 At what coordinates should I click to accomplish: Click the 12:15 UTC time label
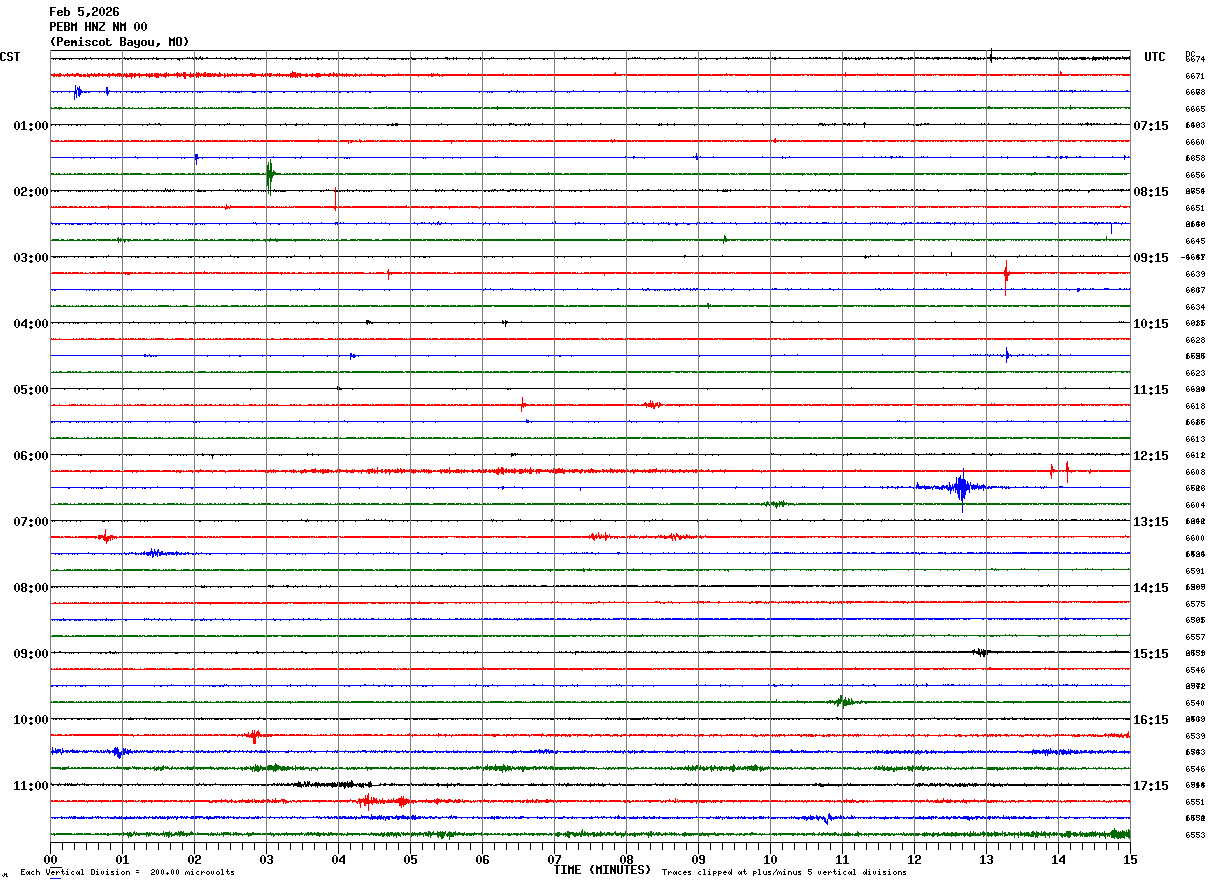coord(1151,456)
